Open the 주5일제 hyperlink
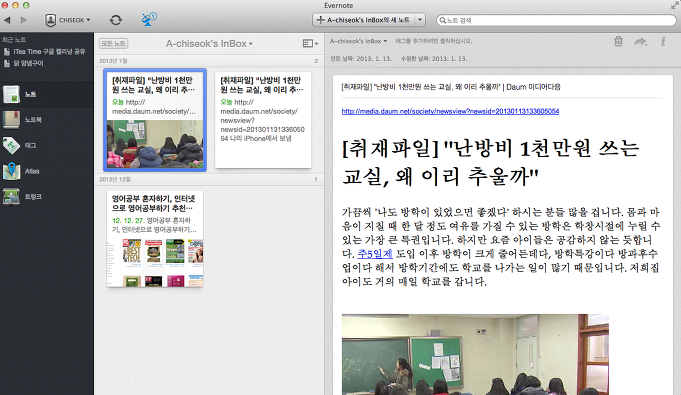The width and height of the screenshot is (681, 395). pos(375,254)
